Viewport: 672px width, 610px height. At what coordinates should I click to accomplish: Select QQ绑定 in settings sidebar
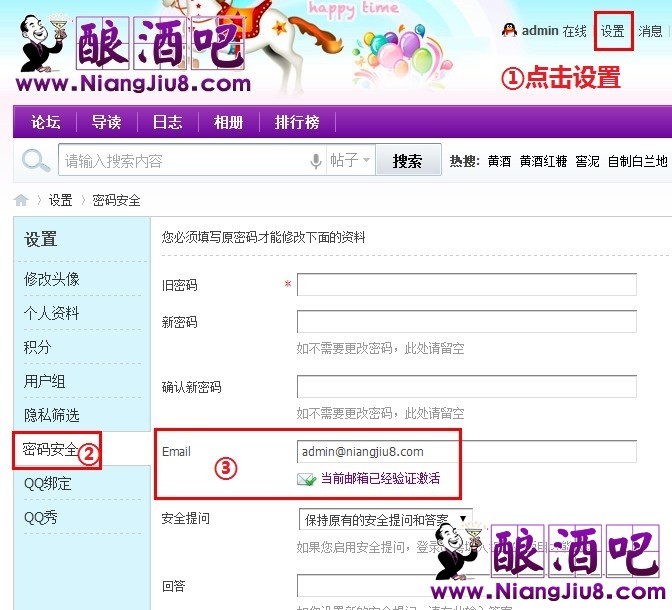pyautogui.click(x=48, y=484)
